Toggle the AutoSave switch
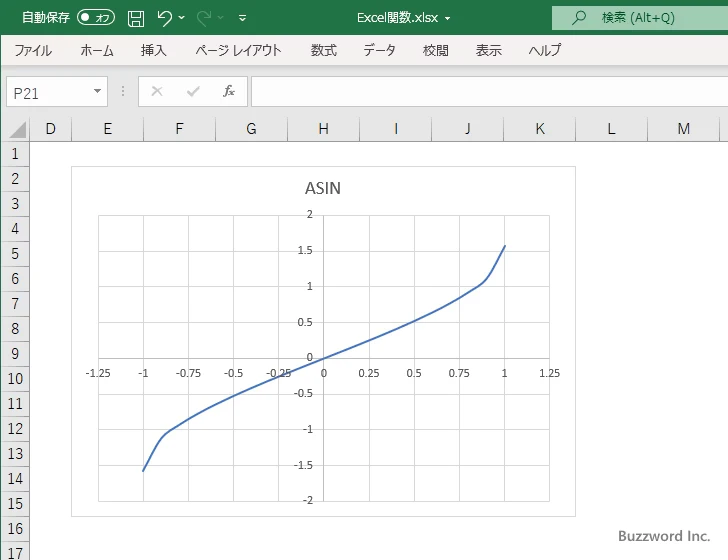728x560 pixels. point(96,18)
